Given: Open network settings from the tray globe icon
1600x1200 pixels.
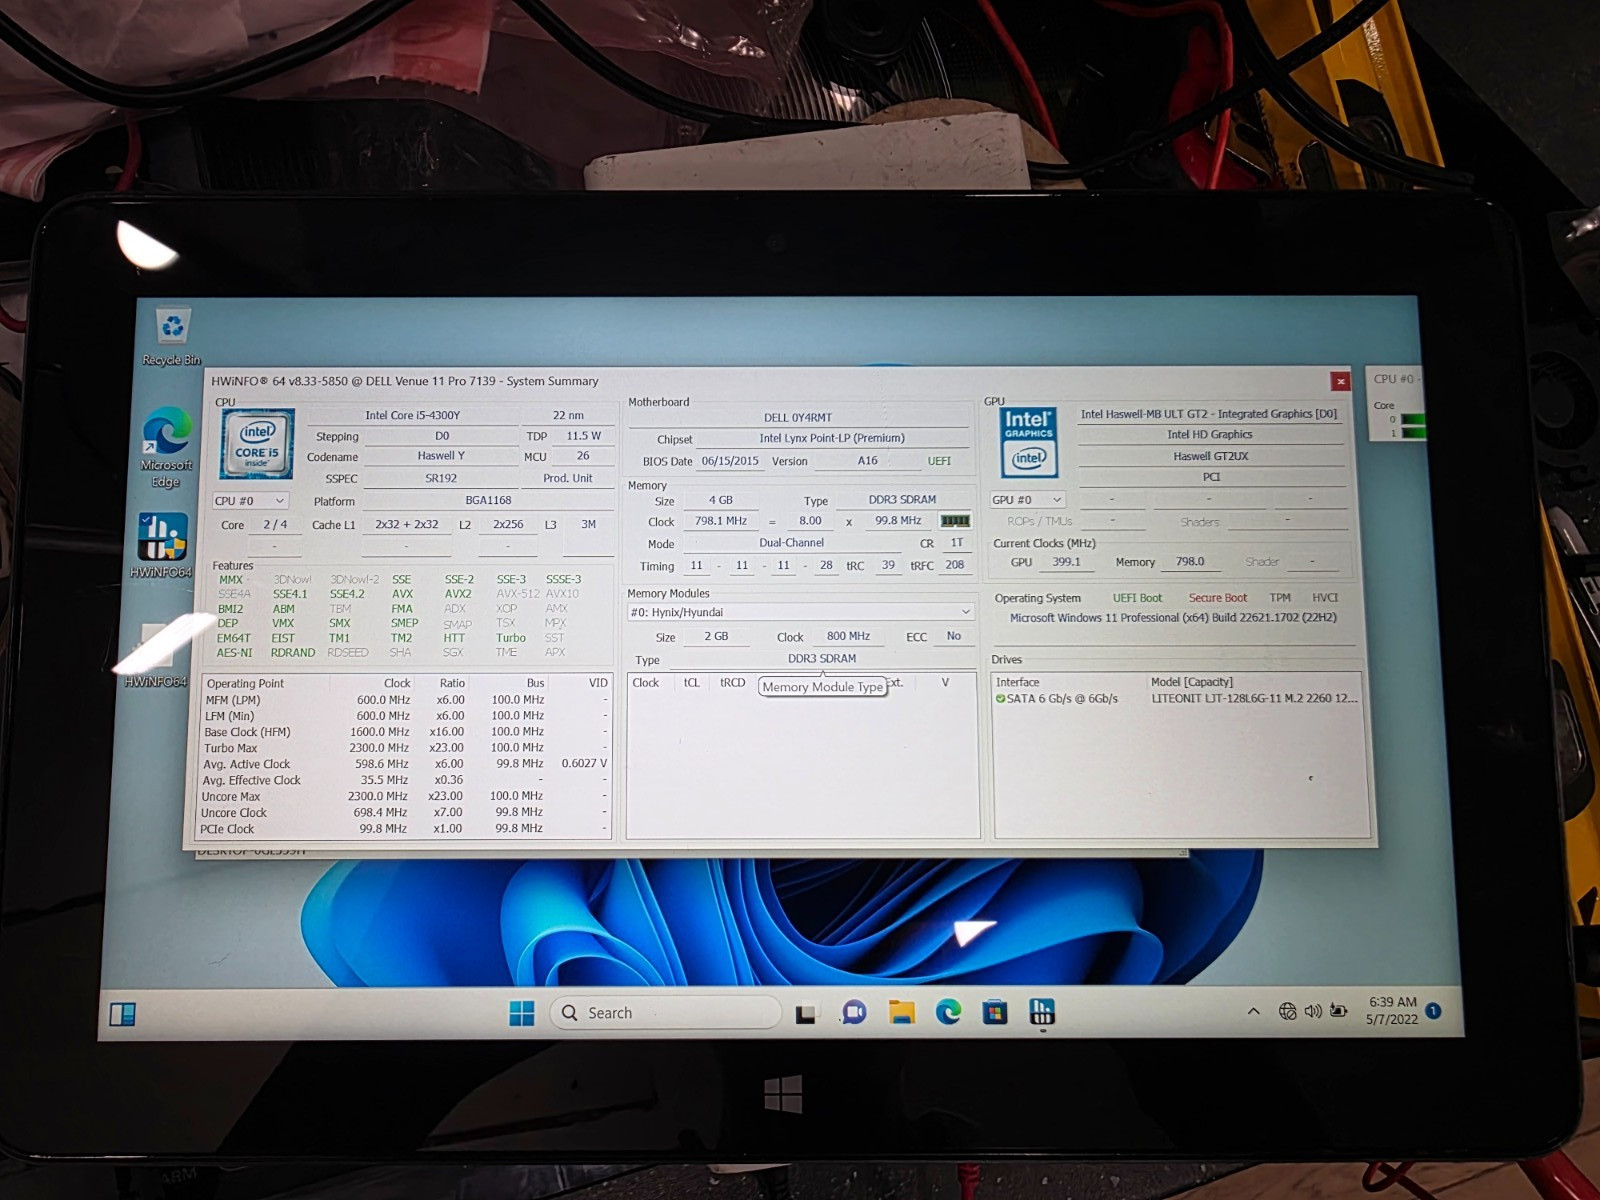Looking at the screenshot, I should point(1287,1011).
